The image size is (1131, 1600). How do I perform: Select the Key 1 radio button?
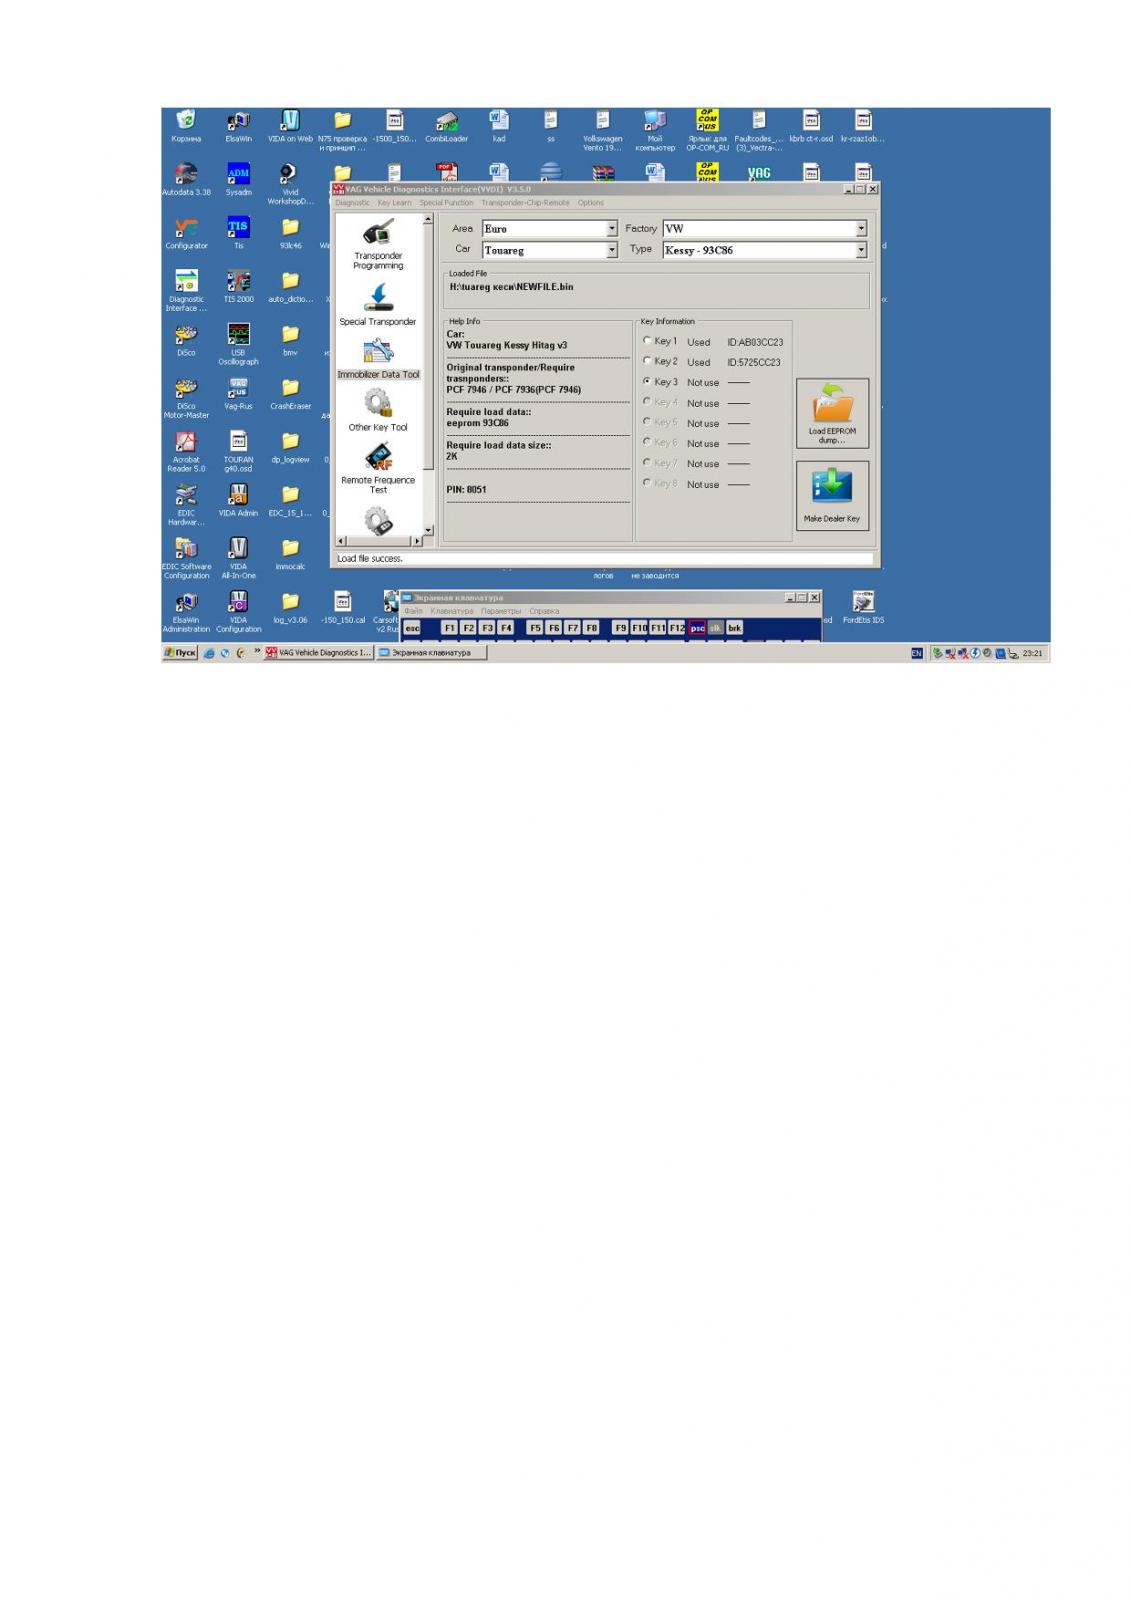click(647, 341)
